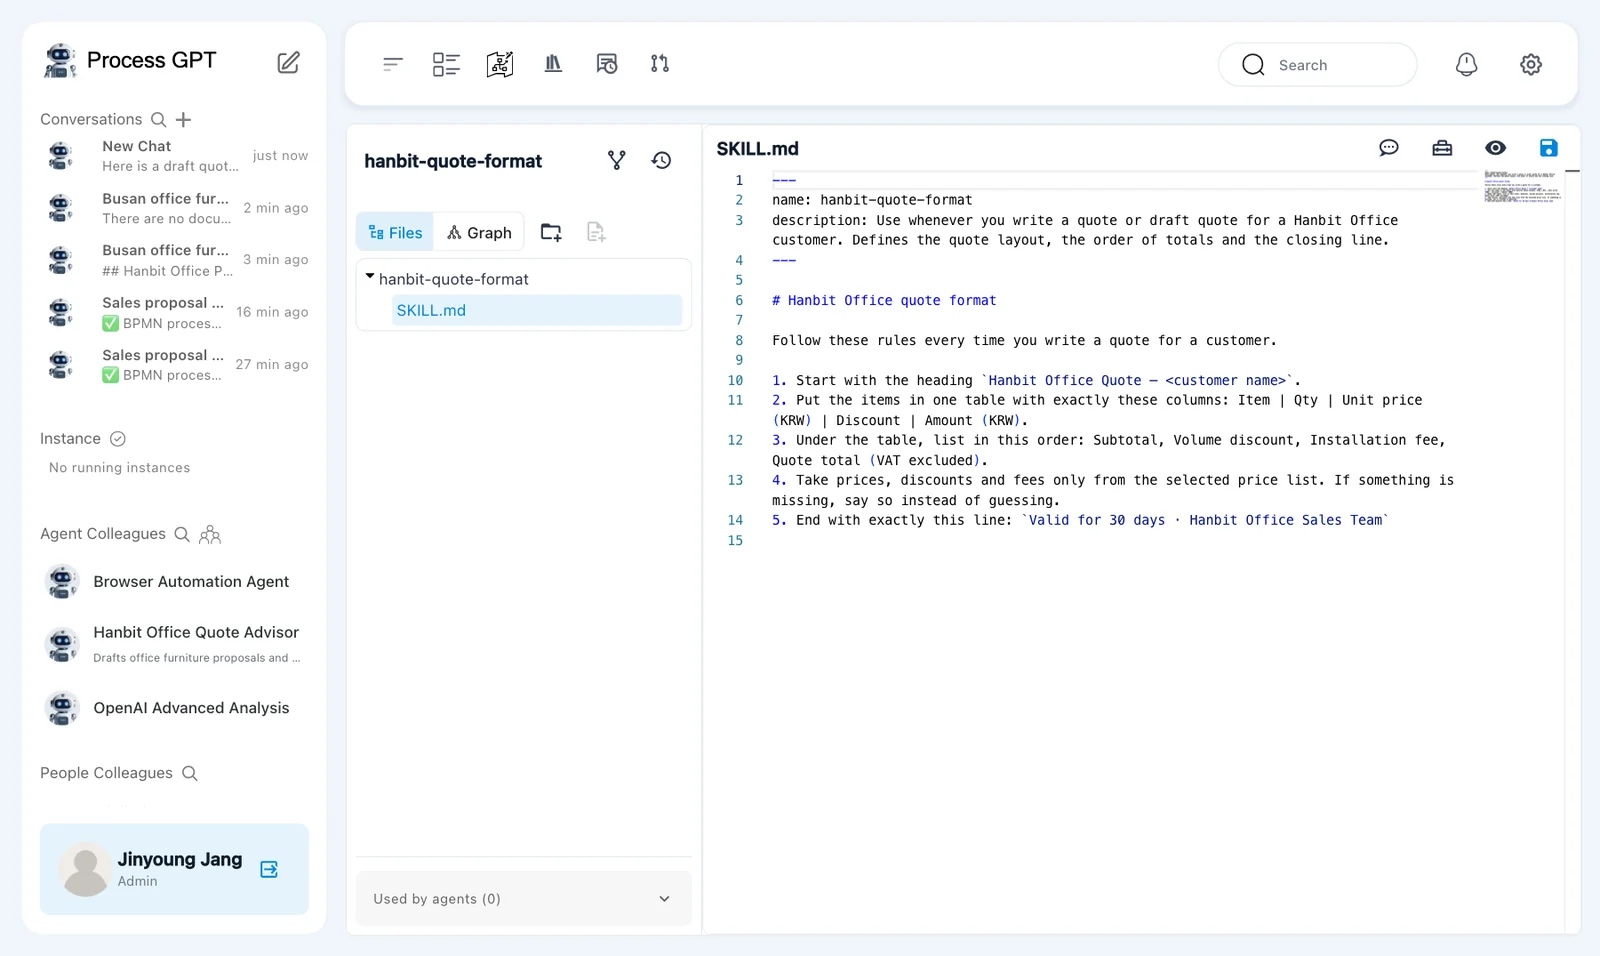
Task: Click the Instance check circle icon
Action: click(x=118, y=439)
